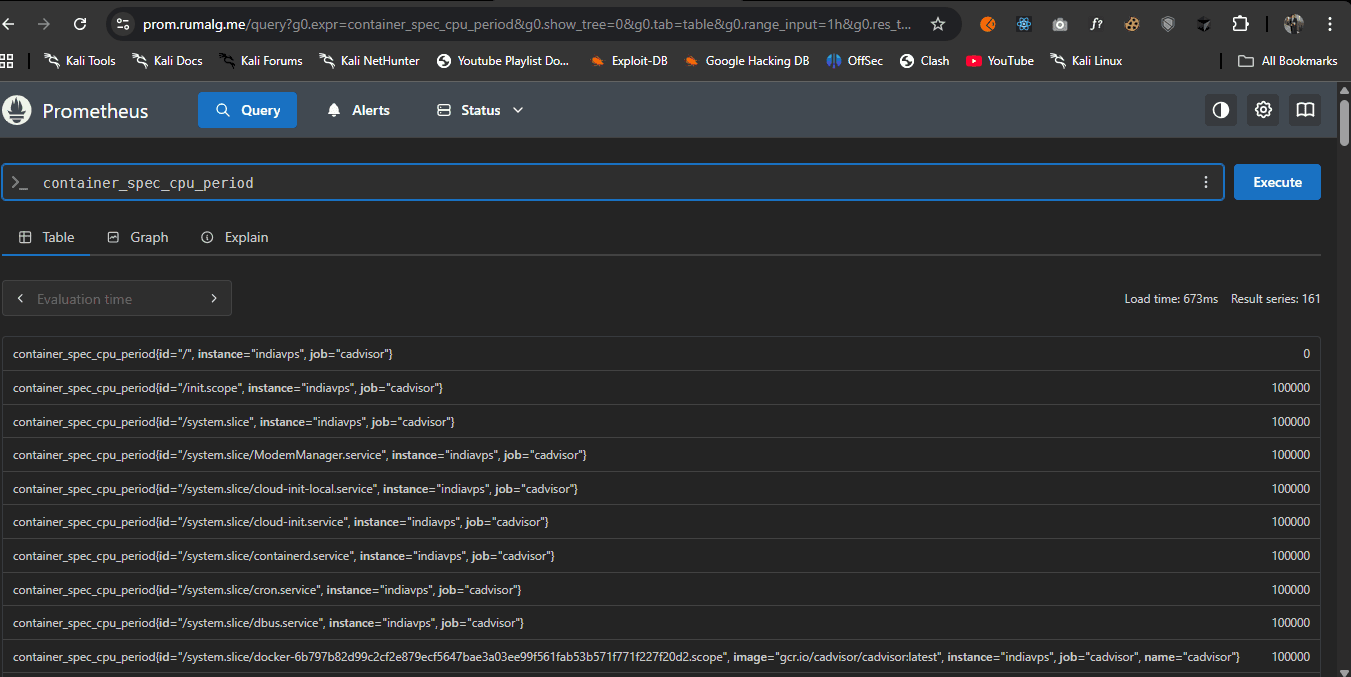This screenshot has width=1351, height=677.
Task: Open the Exploit-DB bookmark
Action: [x=628, y=60]
